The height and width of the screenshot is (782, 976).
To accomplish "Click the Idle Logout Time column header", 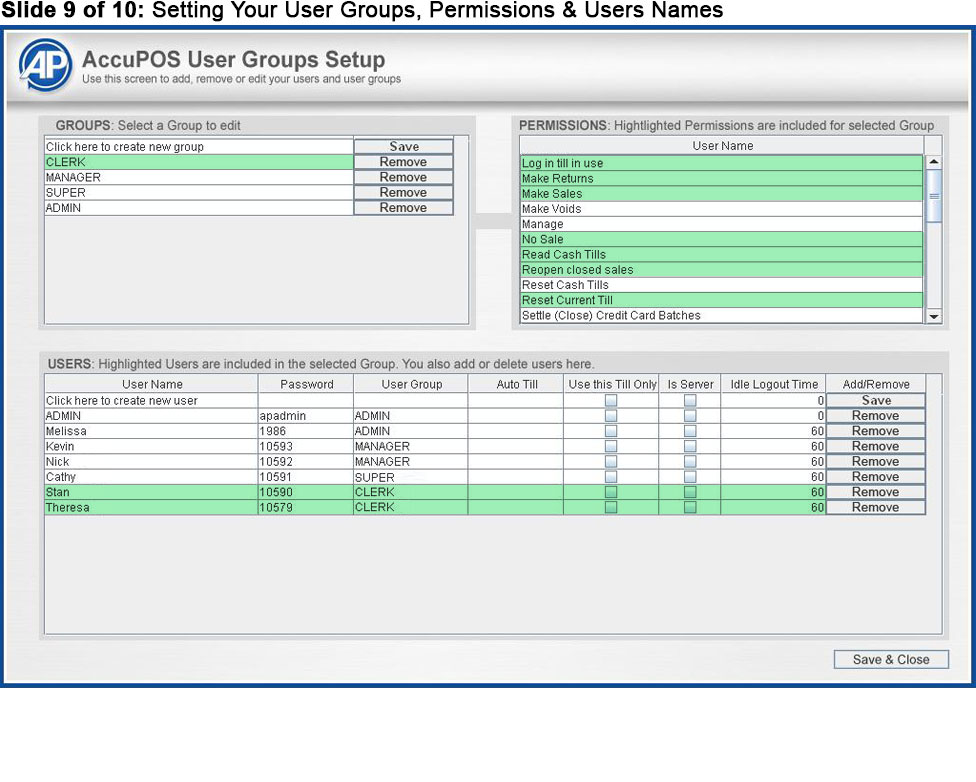I will tap(774, 384).
